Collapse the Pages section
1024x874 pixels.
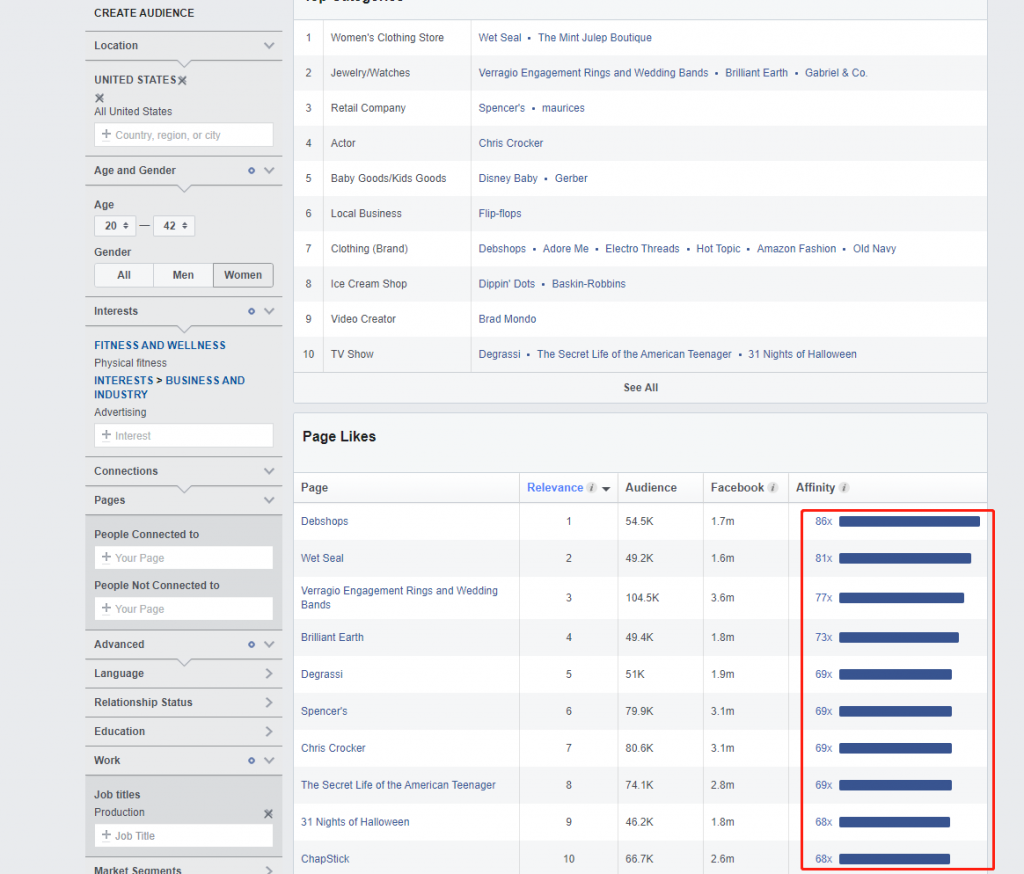tap(269, 500)
